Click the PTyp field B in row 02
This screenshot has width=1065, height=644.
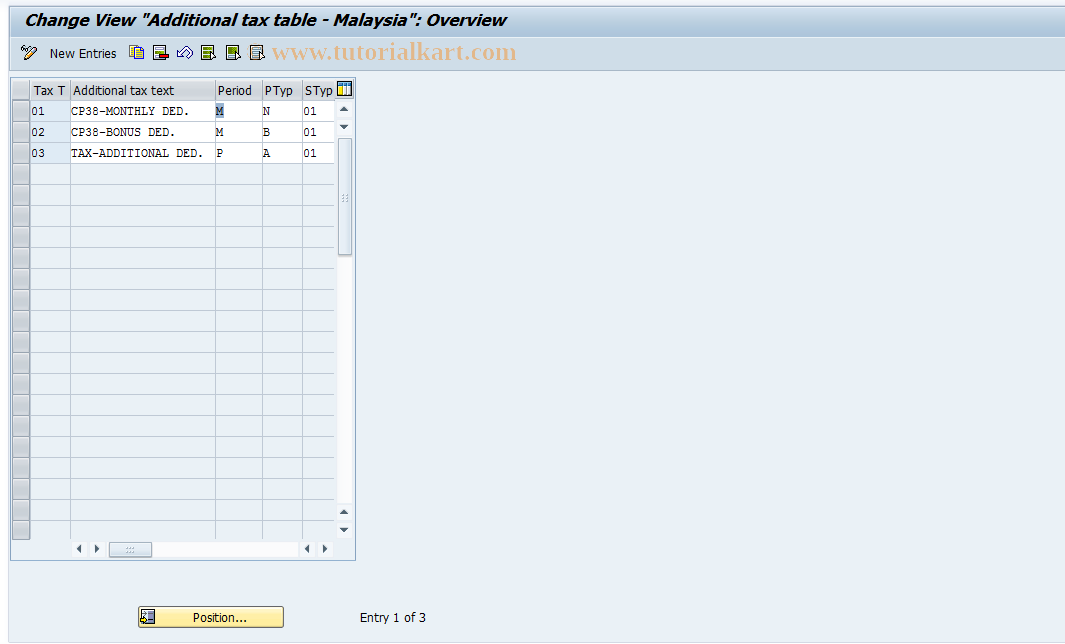click(282, 132)
